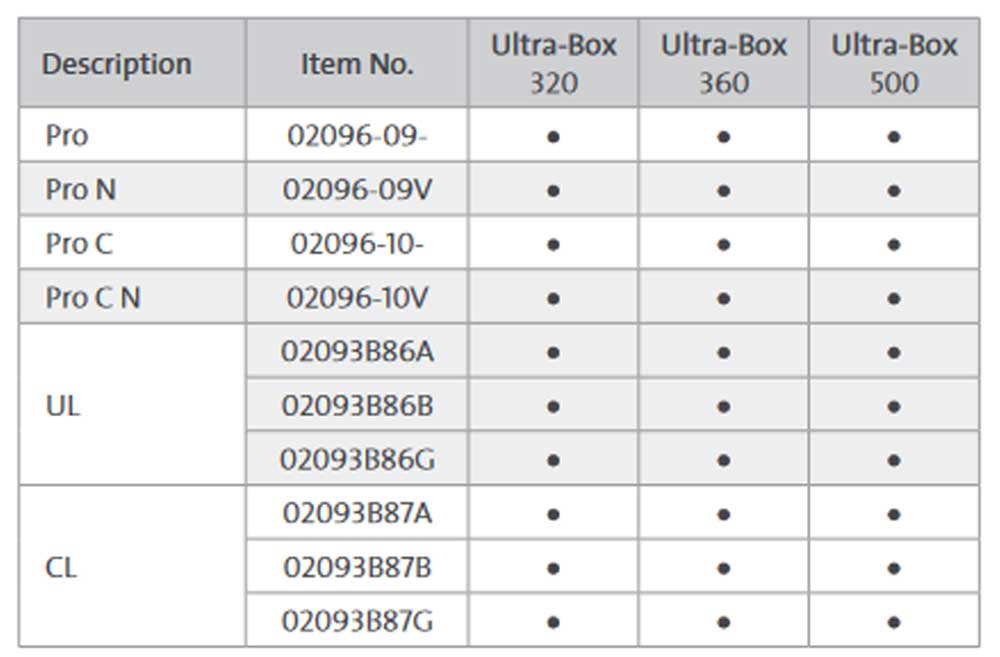Click the Ultra-Box 500 dot for 02093B86B
The width and height of the screenshot is (1000, 657).
(894, 407)
